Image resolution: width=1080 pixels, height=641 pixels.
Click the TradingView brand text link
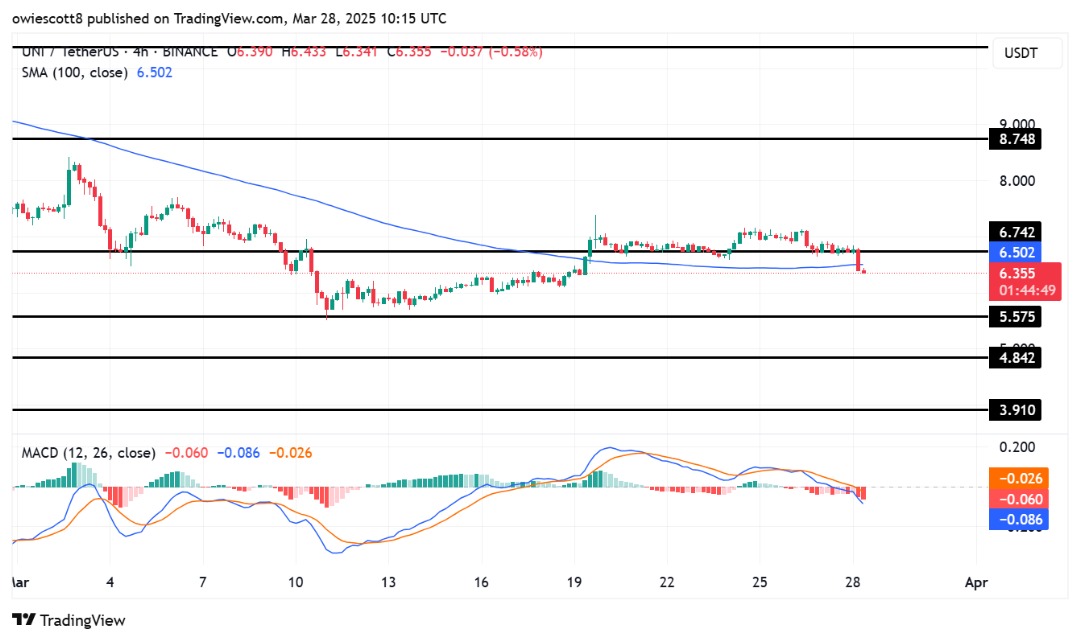[83, 620]
